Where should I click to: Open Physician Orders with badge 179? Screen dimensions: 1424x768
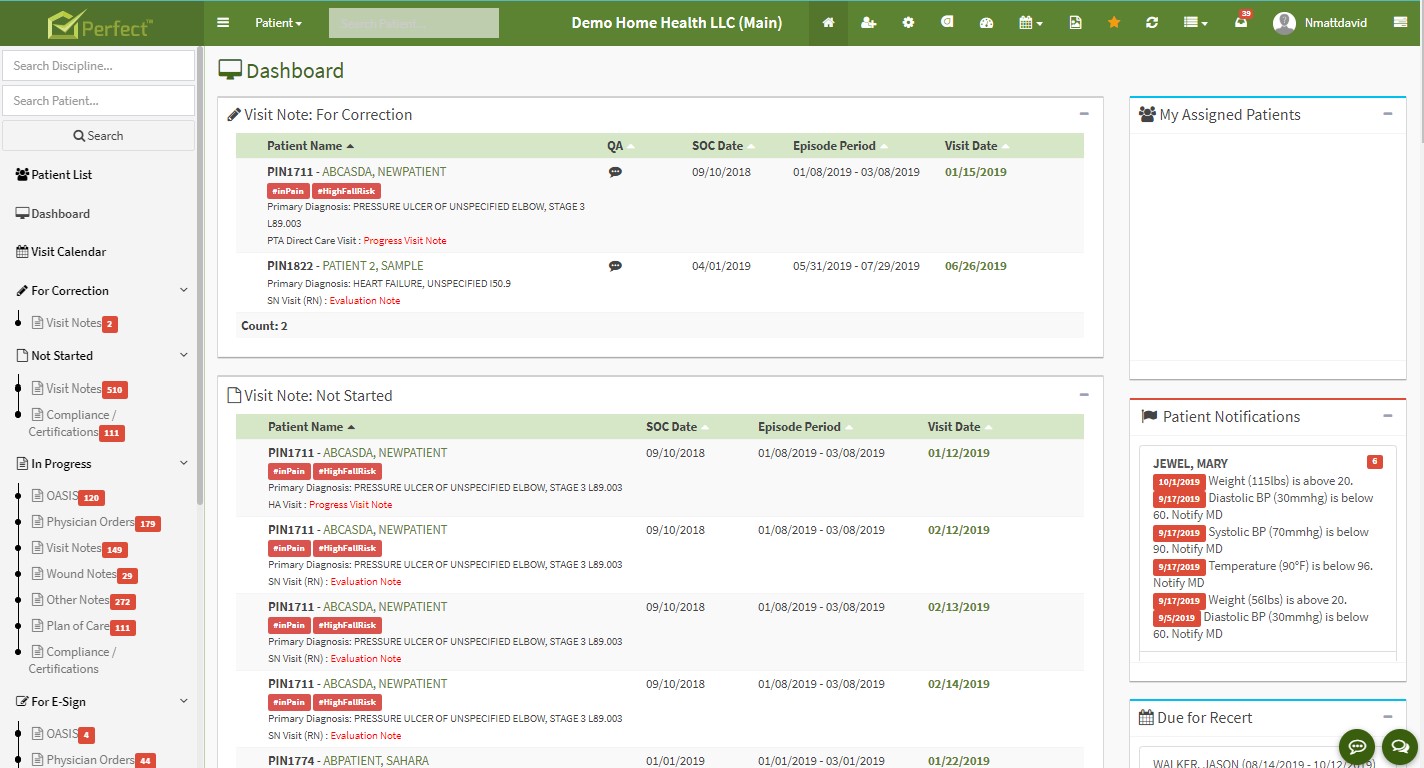point(96,523)
